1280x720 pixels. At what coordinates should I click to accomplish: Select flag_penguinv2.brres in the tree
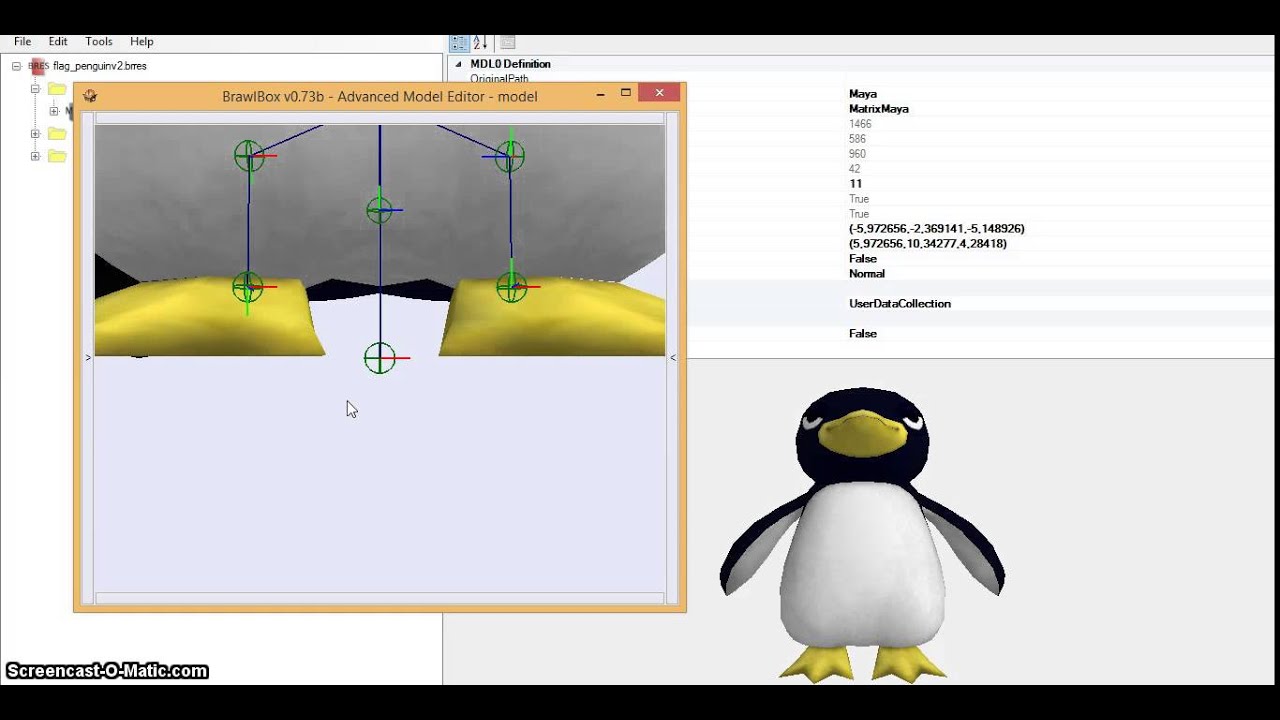pos(99,66)
